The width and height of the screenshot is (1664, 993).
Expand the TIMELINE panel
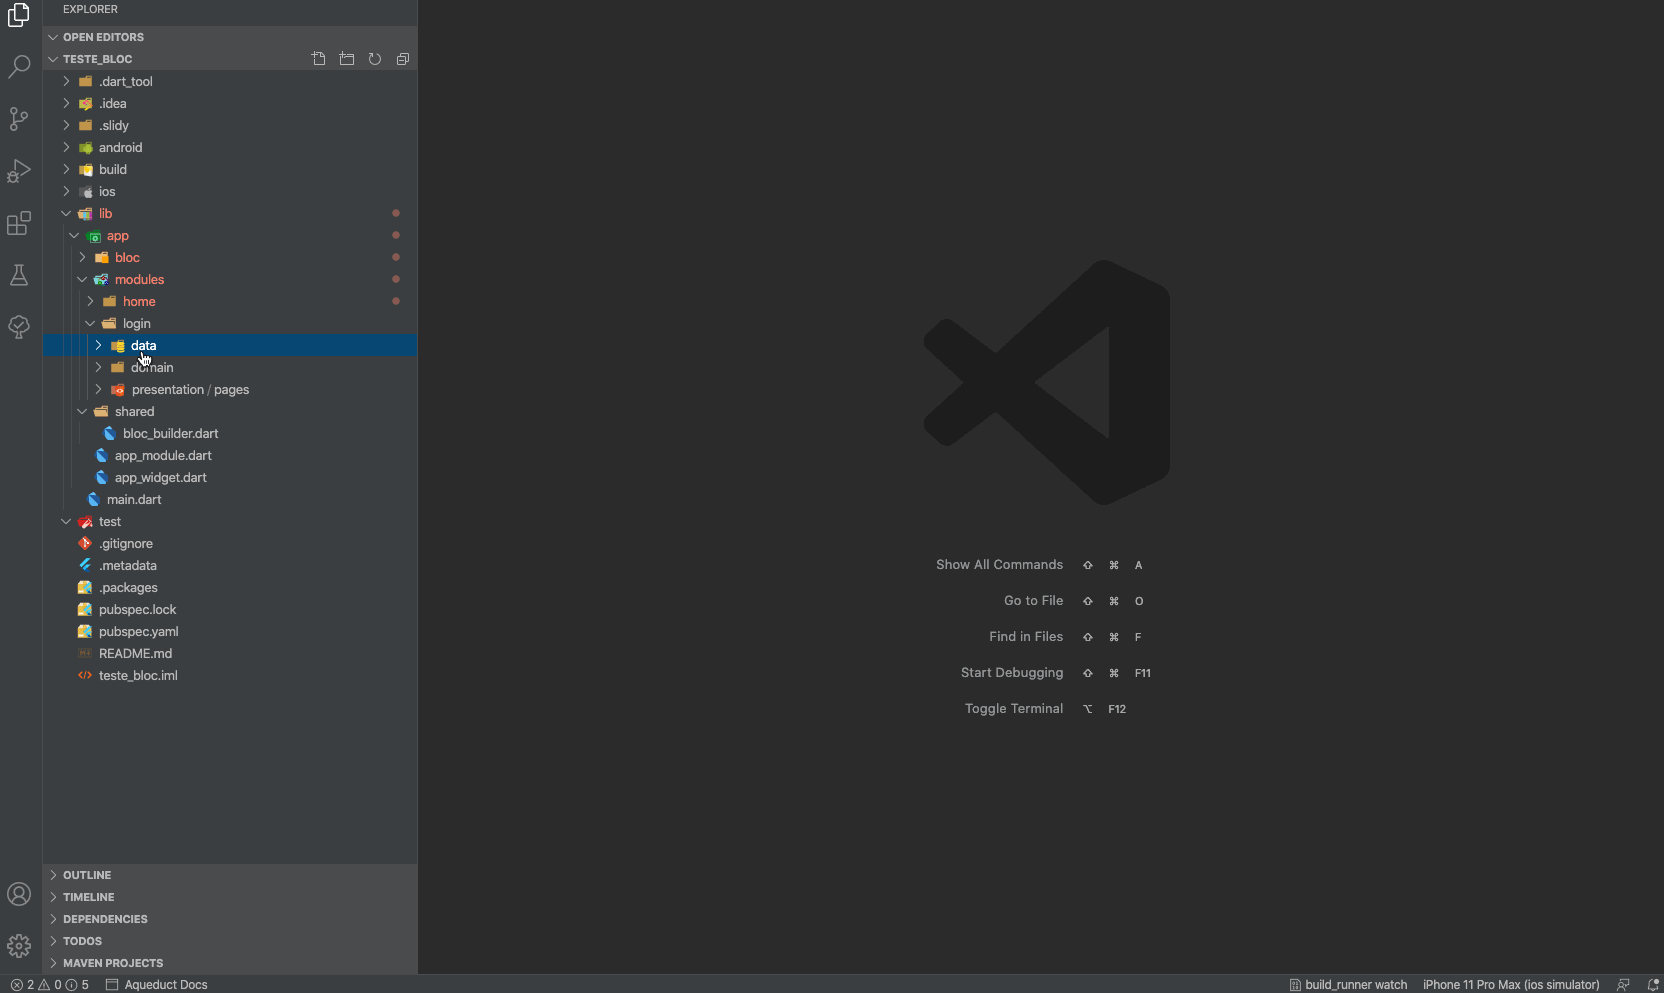(230, 897)
